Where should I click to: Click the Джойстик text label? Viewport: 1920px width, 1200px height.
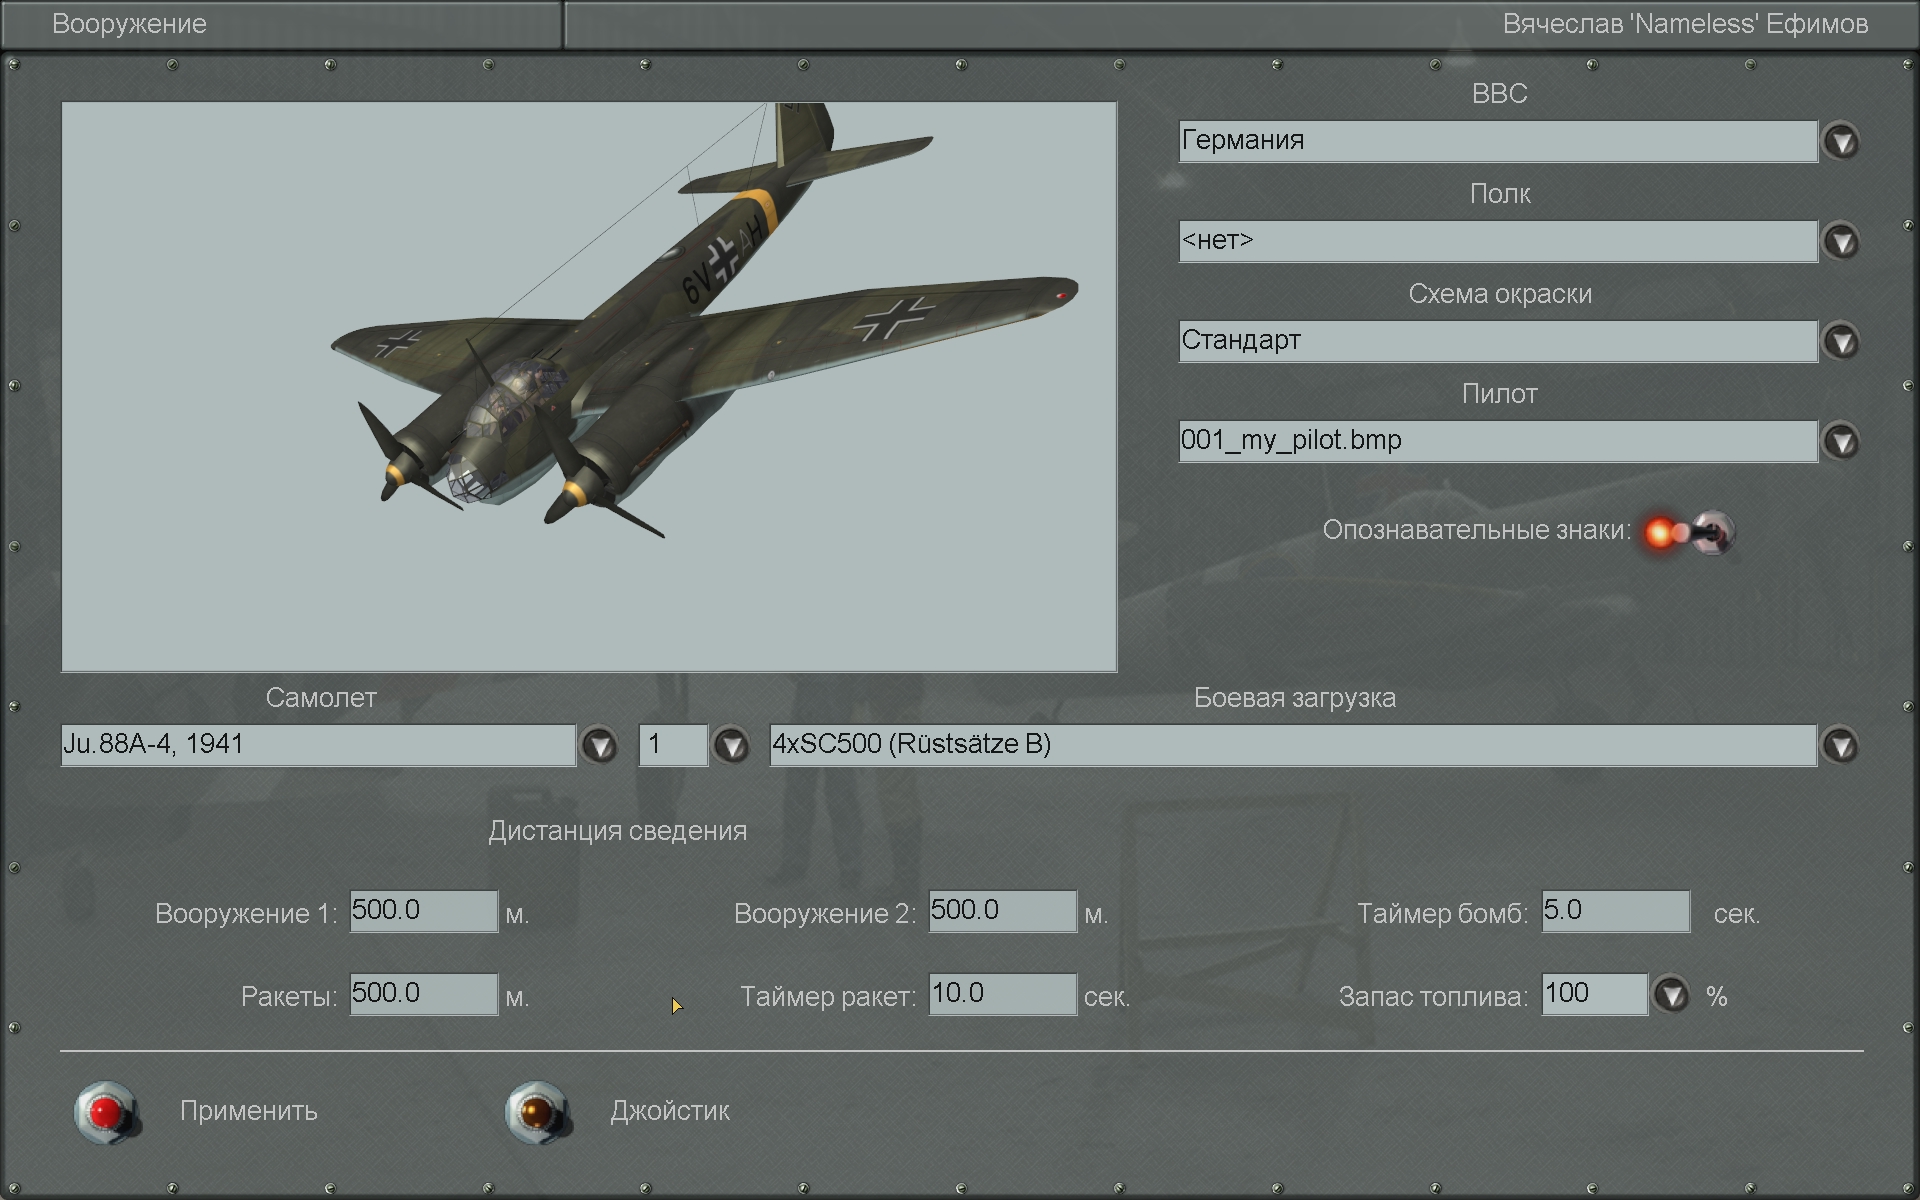pyautogui.click(x=670, y=1111)
